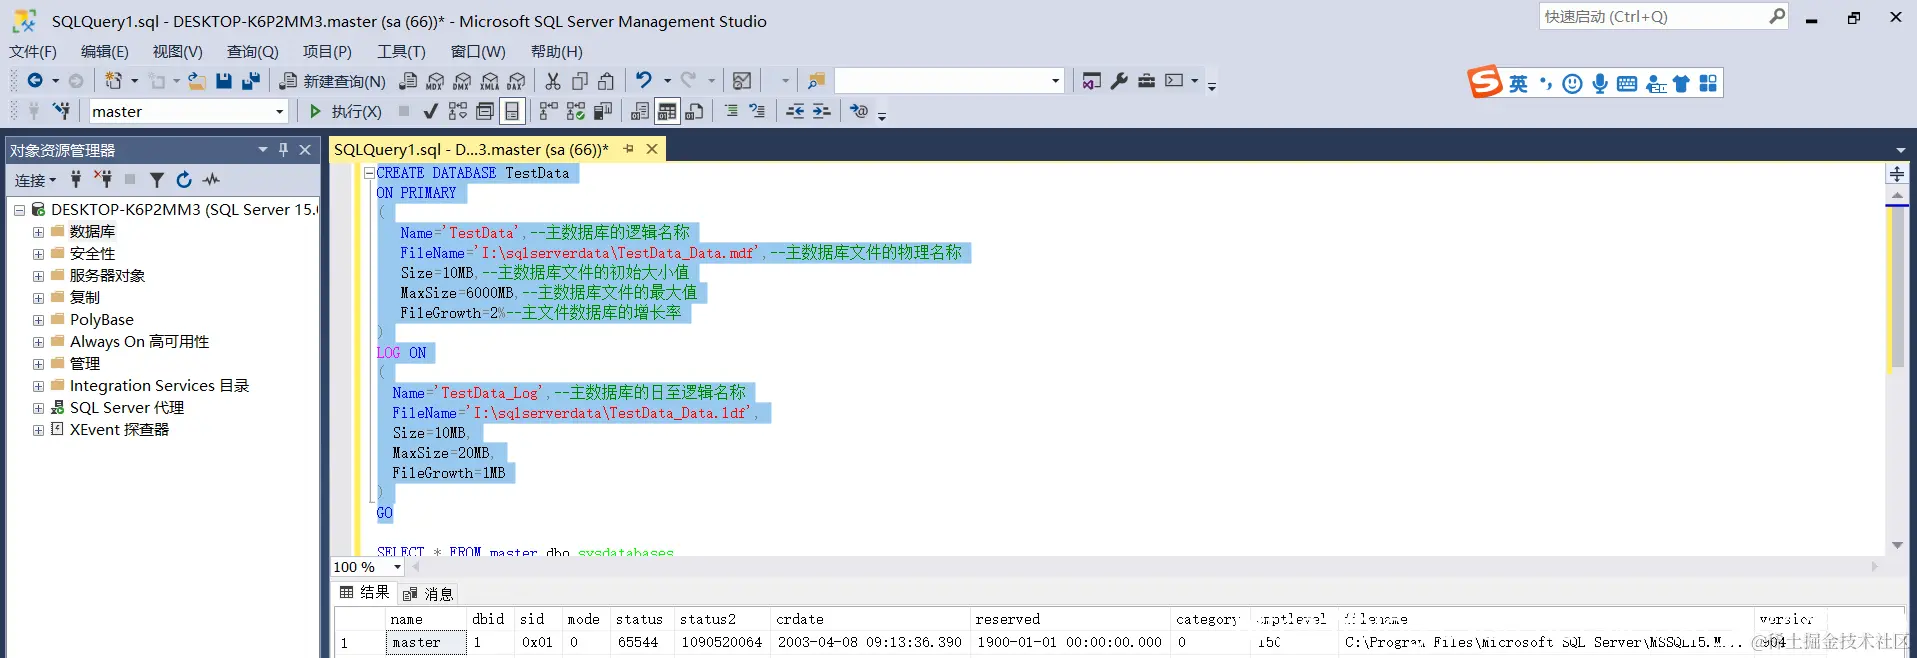Open the 查询(Q) menu
The width and height of the screenshot is (1917, 658).
252,52
